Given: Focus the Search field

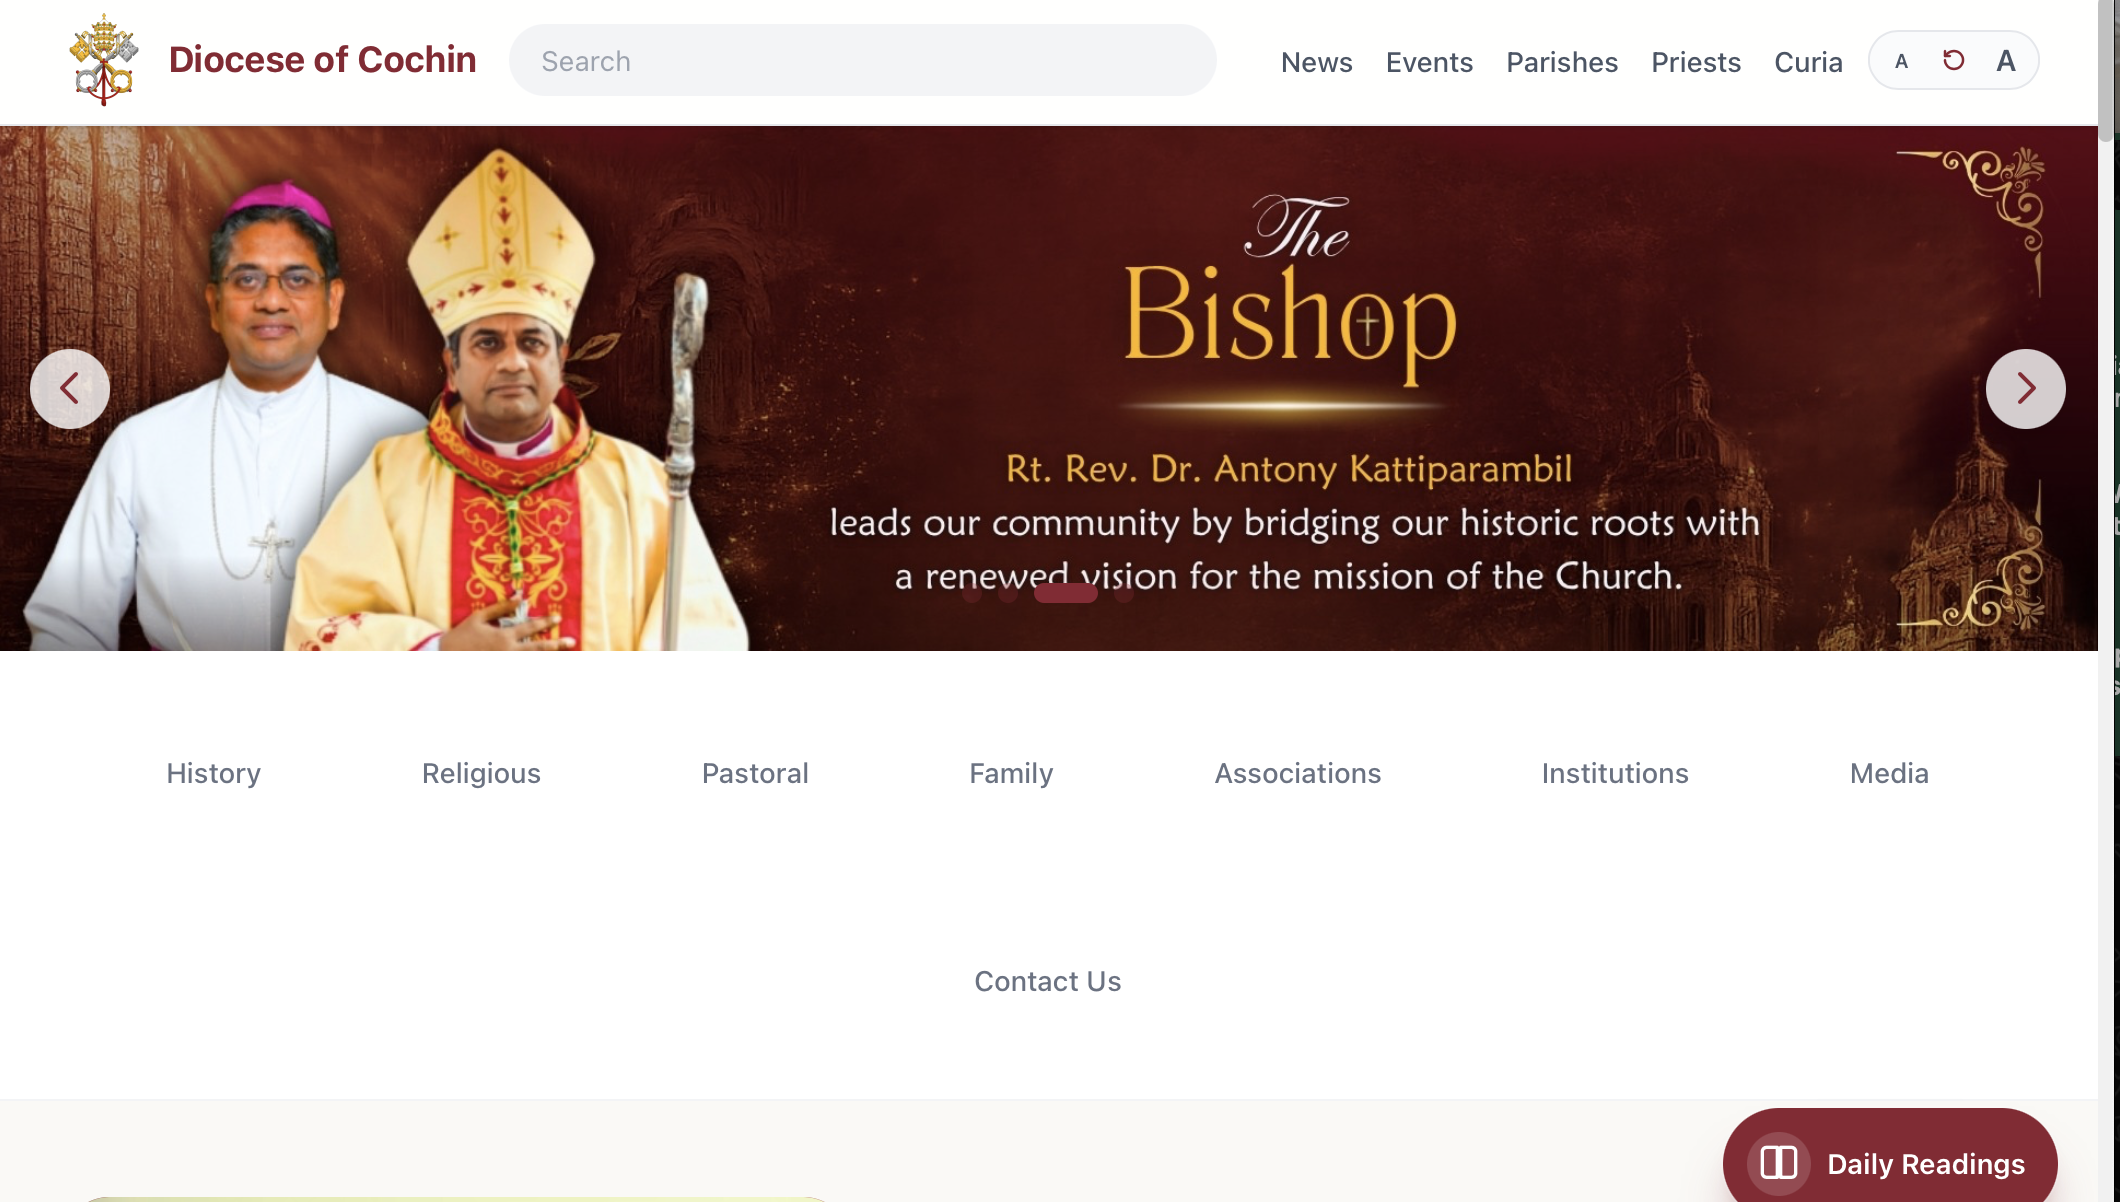Looking at the screenshot, I should [863, 60].
